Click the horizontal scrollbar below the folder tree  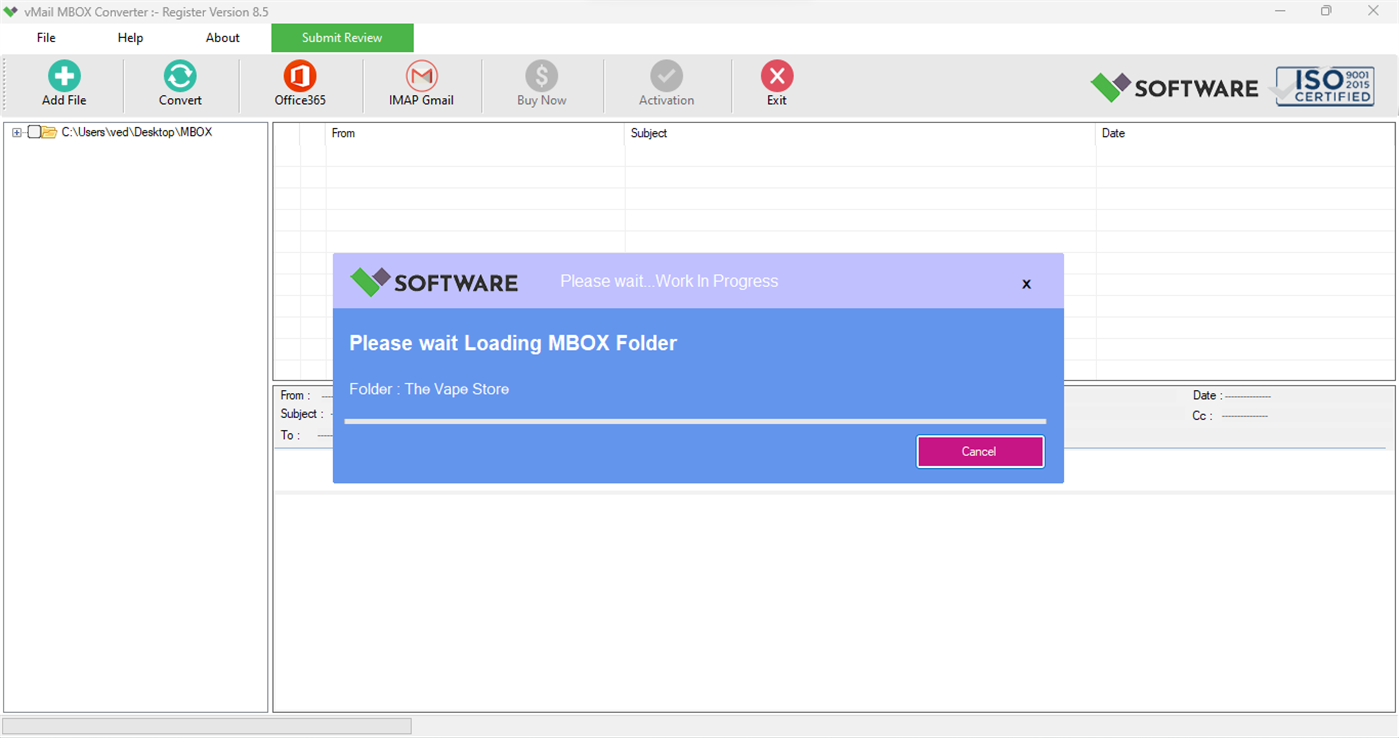tap(205, 725)
